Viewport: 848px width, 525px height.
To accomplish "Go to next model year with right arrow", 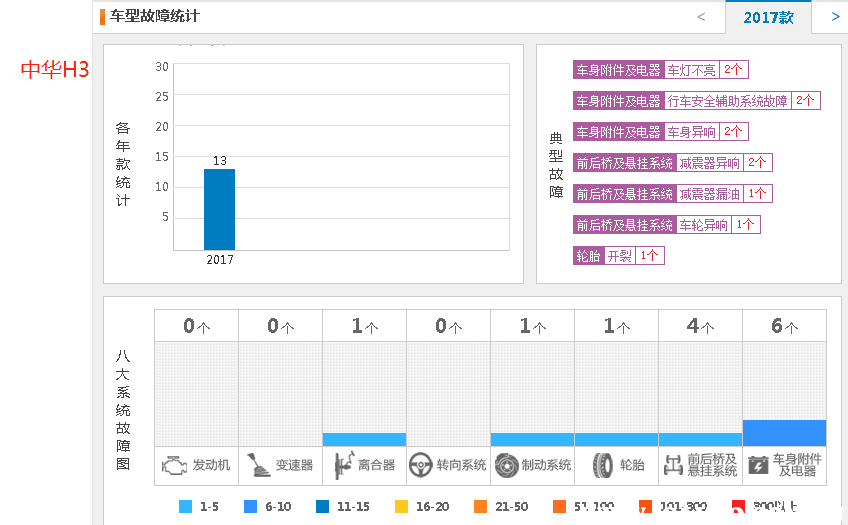I will (x=835, y=16).
